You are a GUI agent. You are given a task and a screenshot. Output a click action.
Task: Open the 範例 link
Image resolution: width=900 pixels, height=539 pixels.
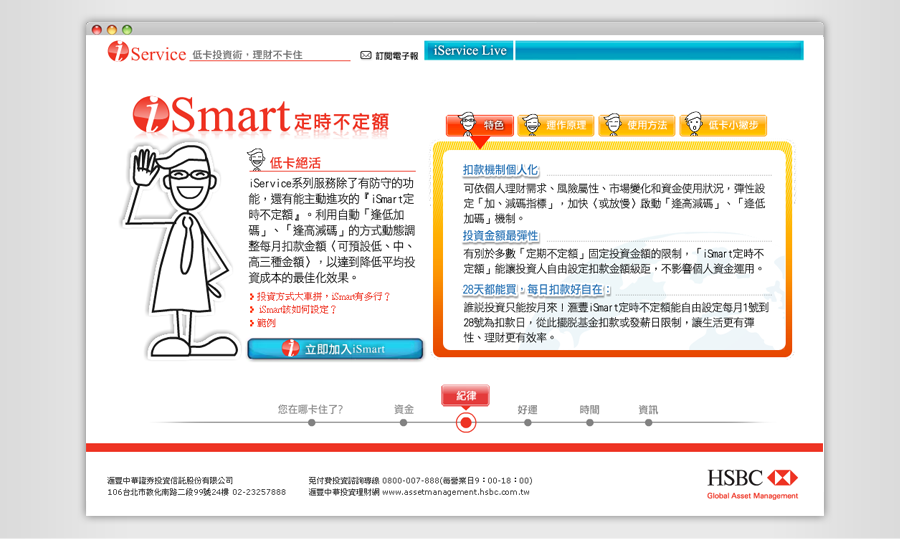[x=266, y=323]
